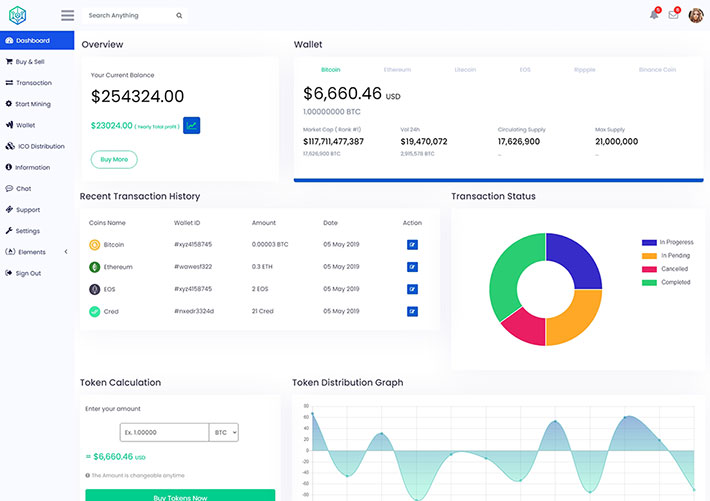This screenshot has height=501, width=710.
Task: Open the notifications bell icon
Action: click(x=654, y=15)
